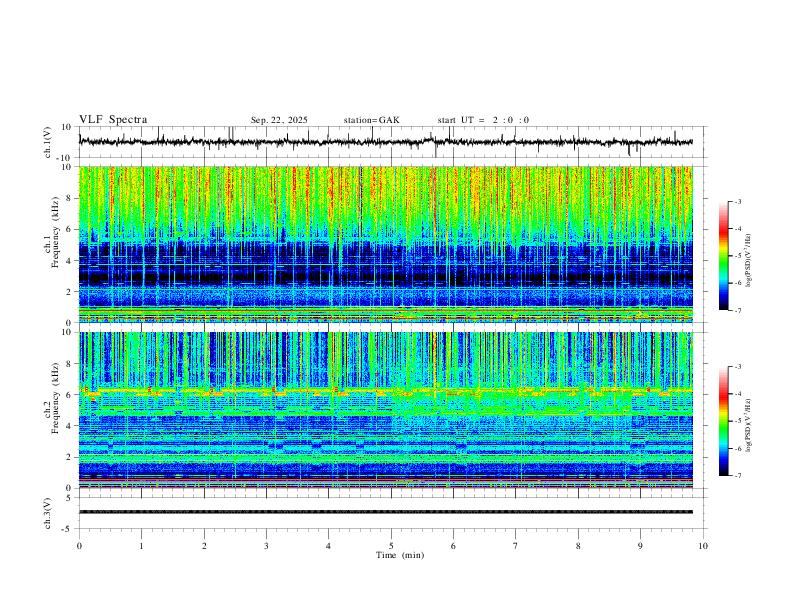Click time axis tick label "3"
The width and height of the screenshot is (792, 612).
[266, 546]
